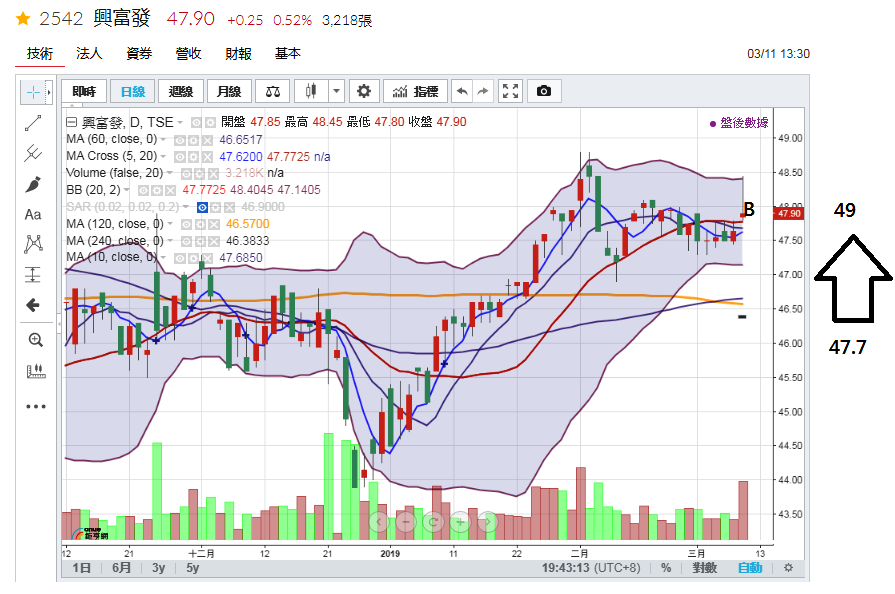
Task: Show the hidden SAR indicator
Action: pyautogui.click(x=203, y=207)
